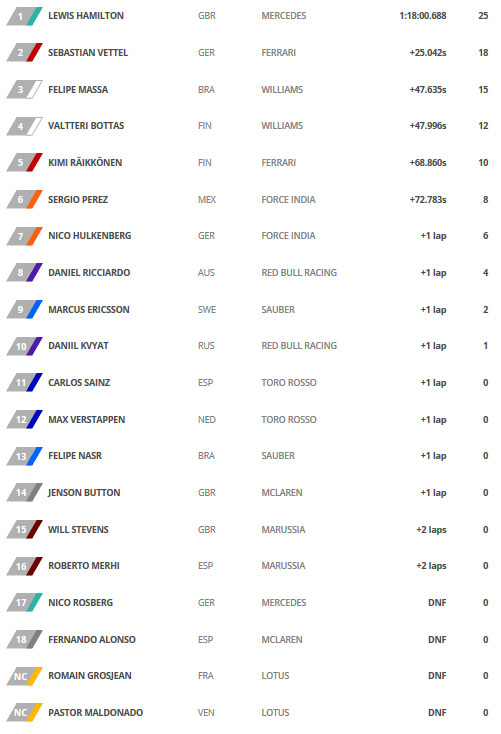The width and height of the screenshot is (501, 734).
Task: Click the 25 points value
Action: pyautogui.click(x=483, y=16)
